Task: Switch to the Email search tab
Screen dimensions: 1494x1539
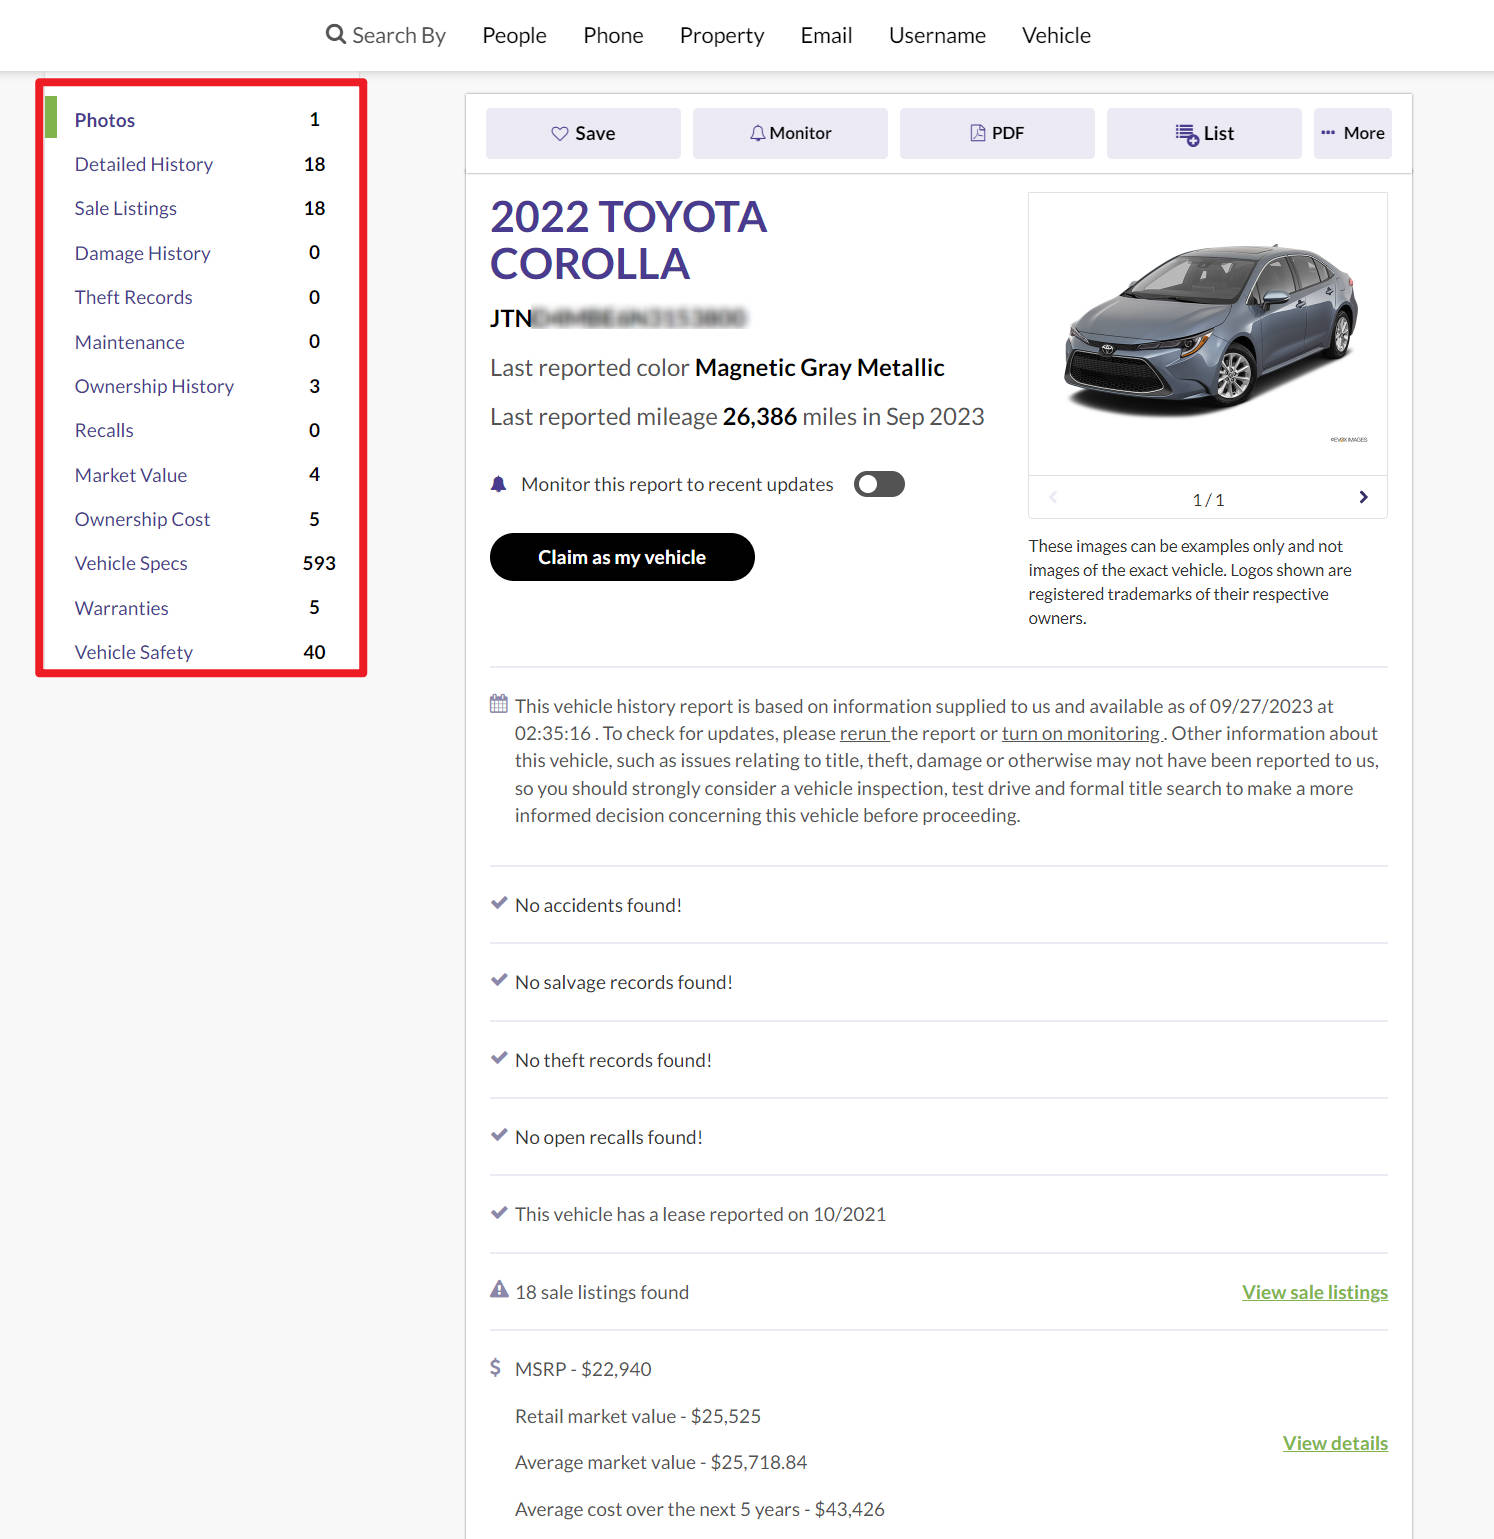Action: coord(825,34)
